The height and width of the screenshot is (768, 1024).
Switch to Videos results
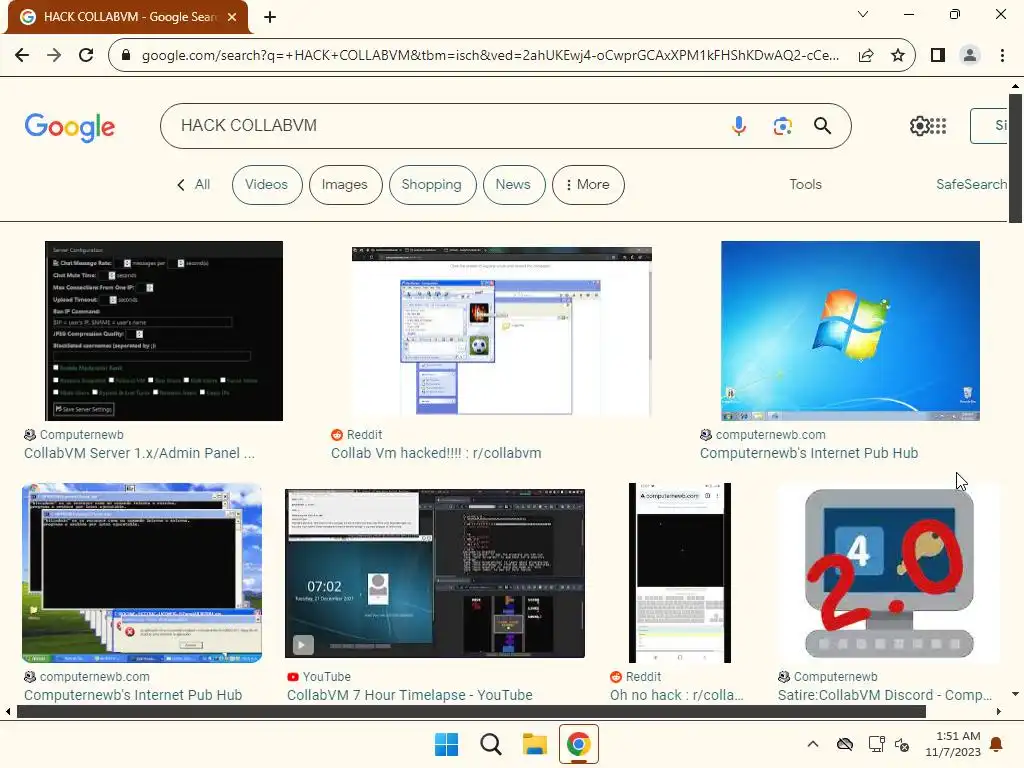click(x=266, y=185)
